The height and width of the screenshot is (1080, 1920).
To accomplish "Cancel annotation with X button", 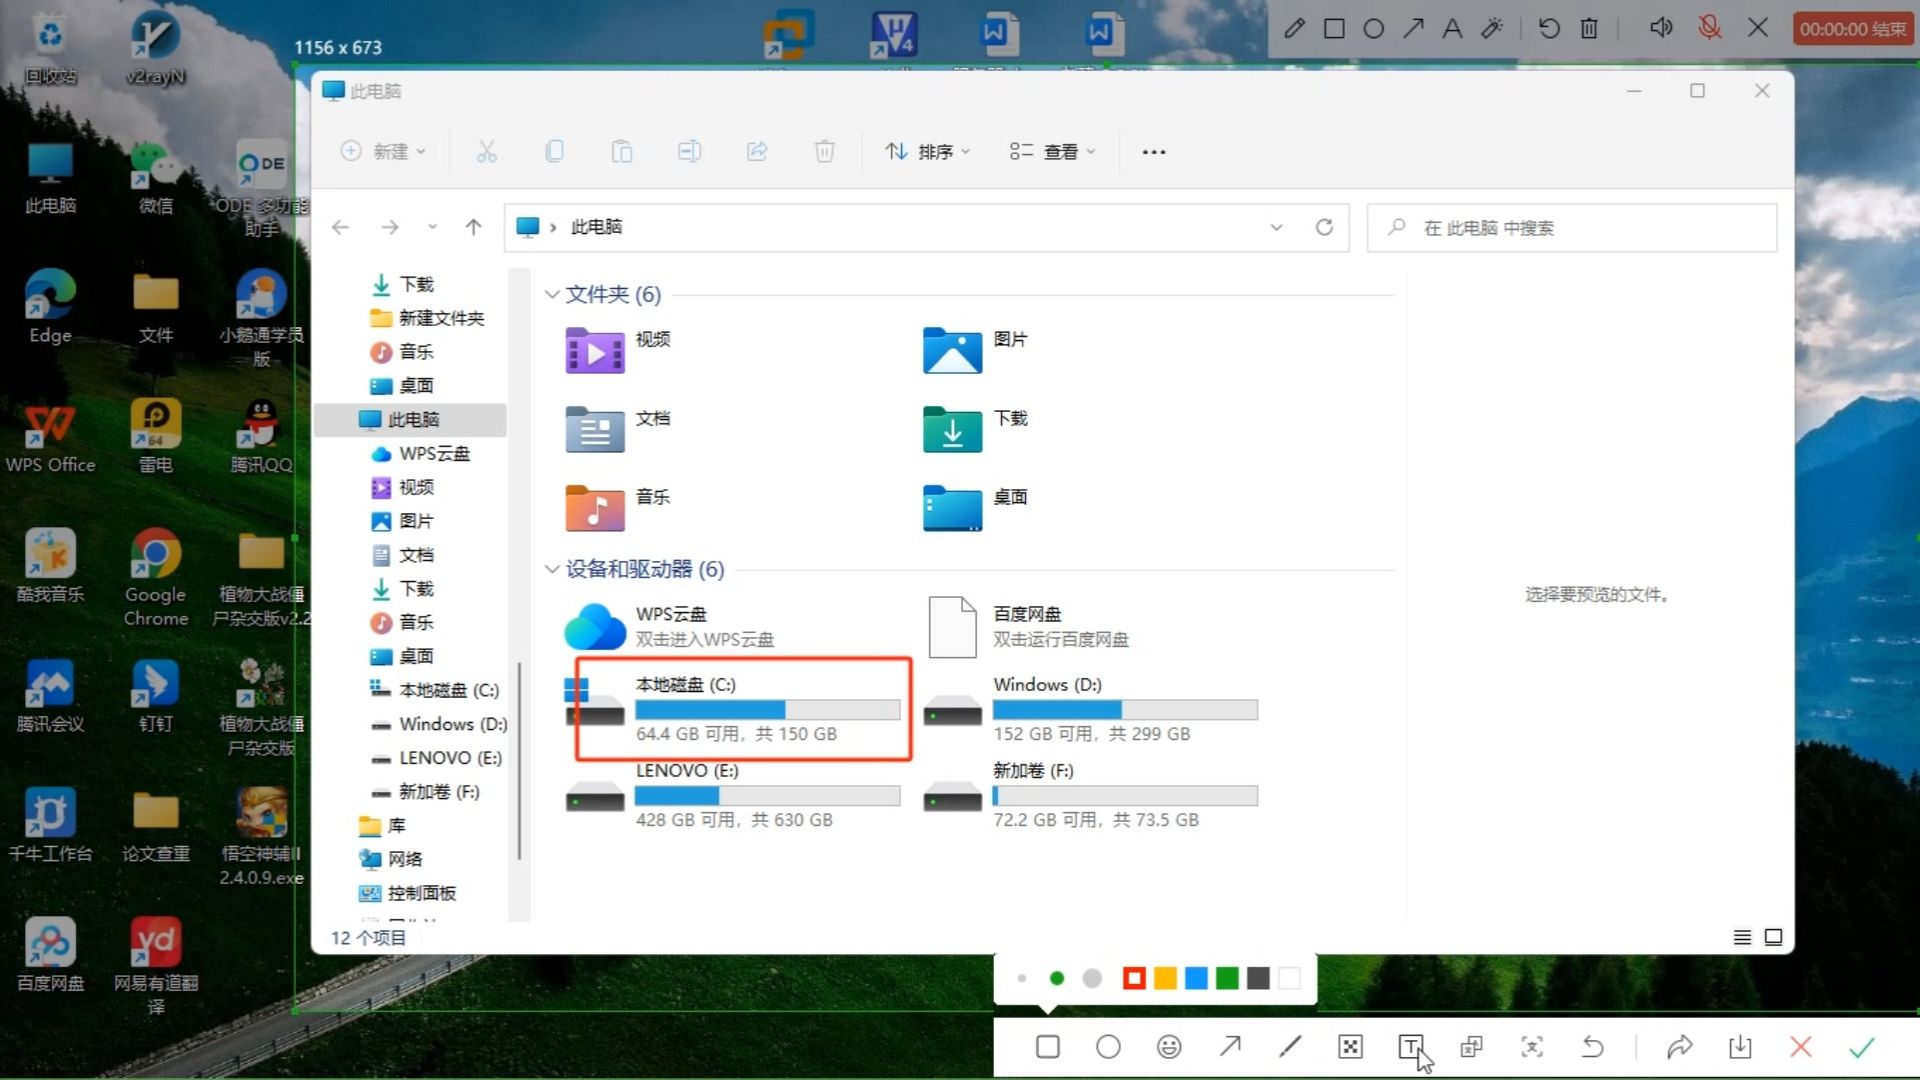I will click(x=1801, y=1046).
